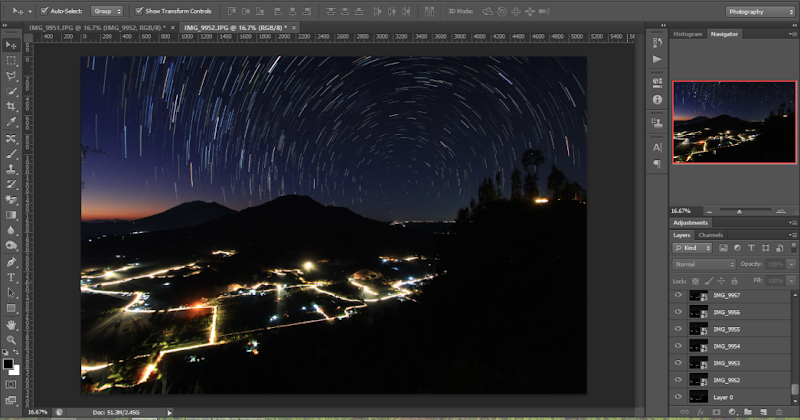This screenshot has height=420, width=800.
Task: Select the Eraser tool
Action: pyautogui.click(x=11, y=200)
